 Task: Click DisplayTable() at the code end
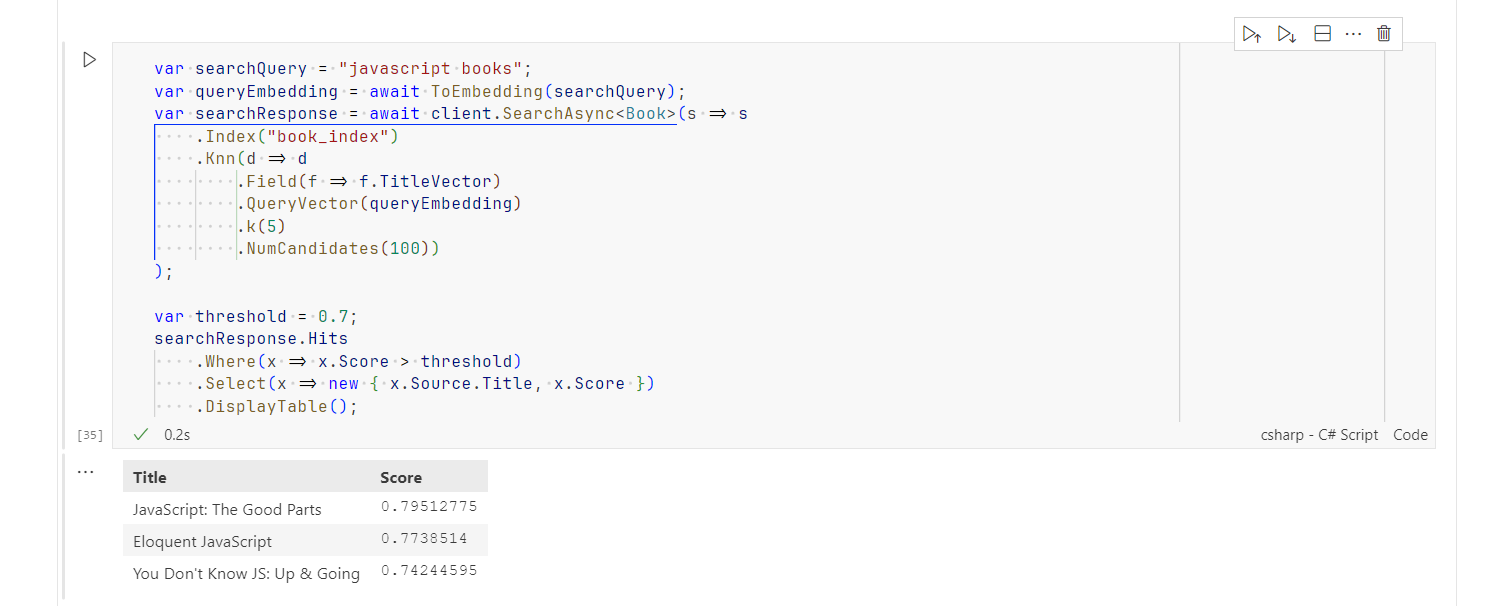(x=276, y=406)
